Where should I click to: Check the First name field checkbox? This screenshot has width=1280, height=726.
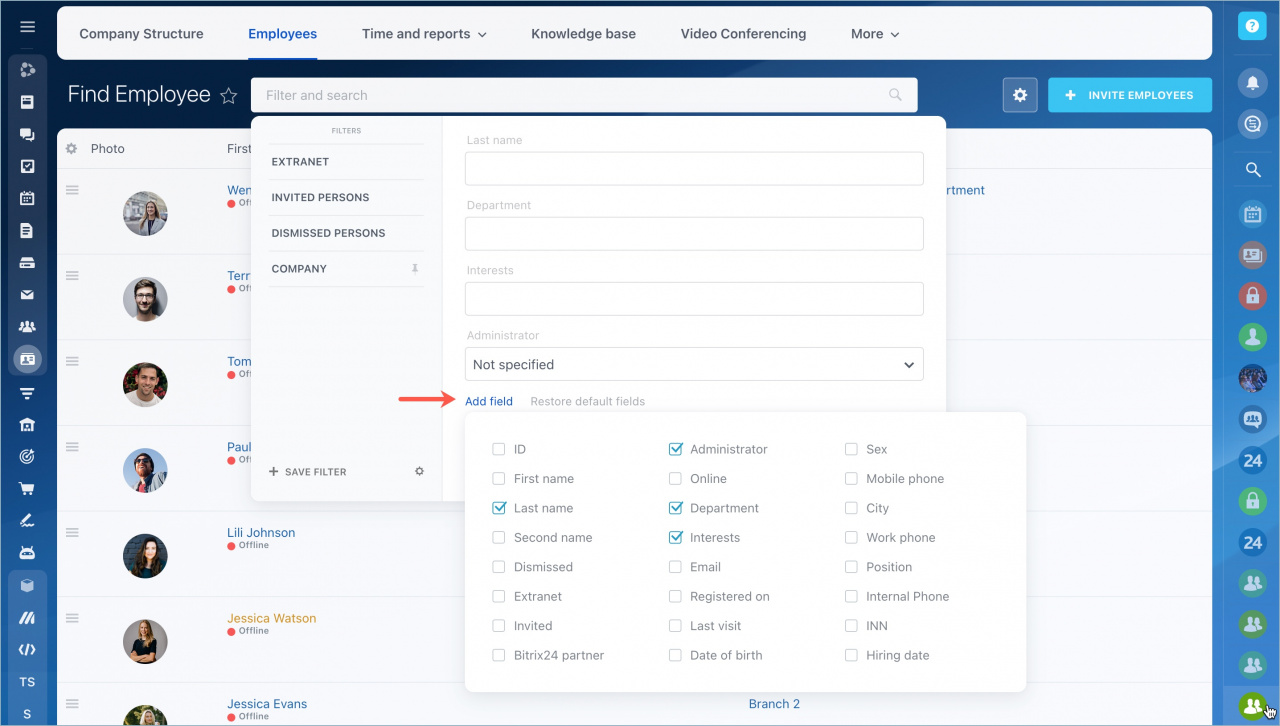pyautogui.click(x=499, y=479)
